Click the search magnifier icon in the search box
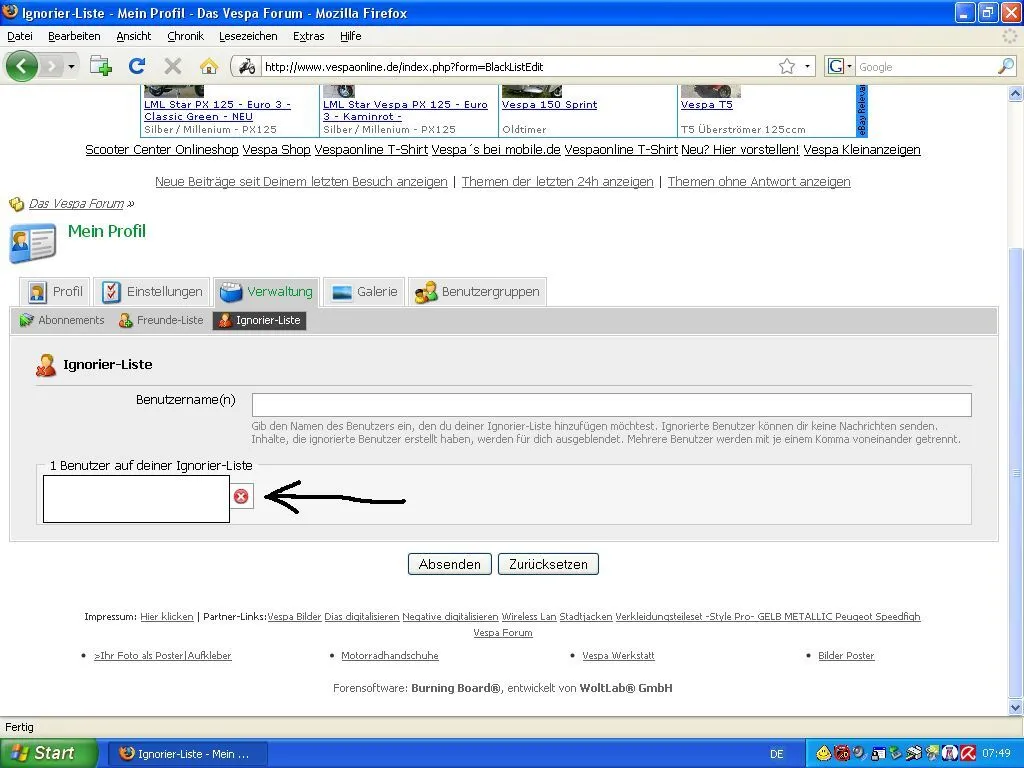This screenshot has height=768, width=1024. (1005, 66)
